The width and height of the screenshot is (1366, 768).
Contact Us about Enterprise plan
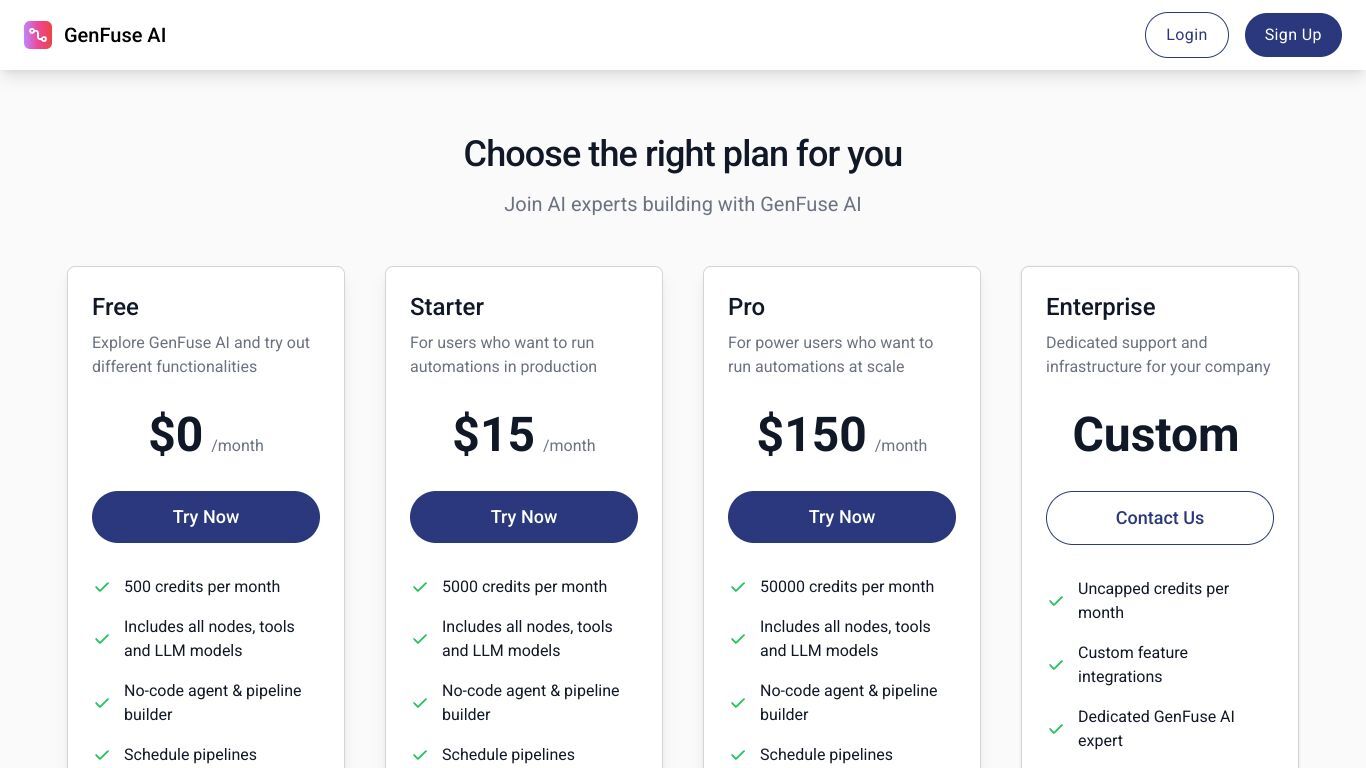click(x=1160, y=518)
